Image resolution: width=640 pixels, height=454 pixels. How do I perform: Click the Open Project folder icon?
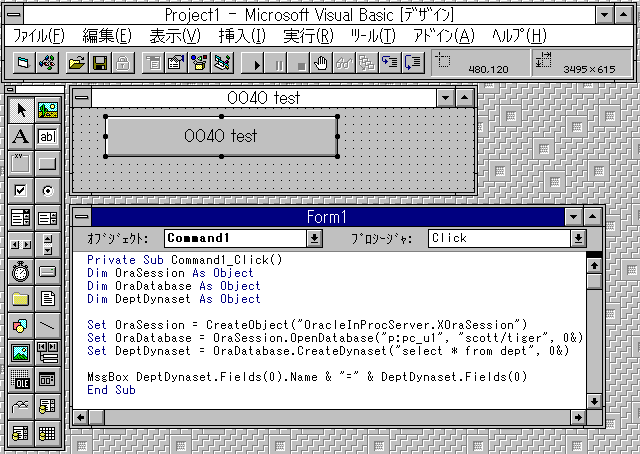(76, 63)
